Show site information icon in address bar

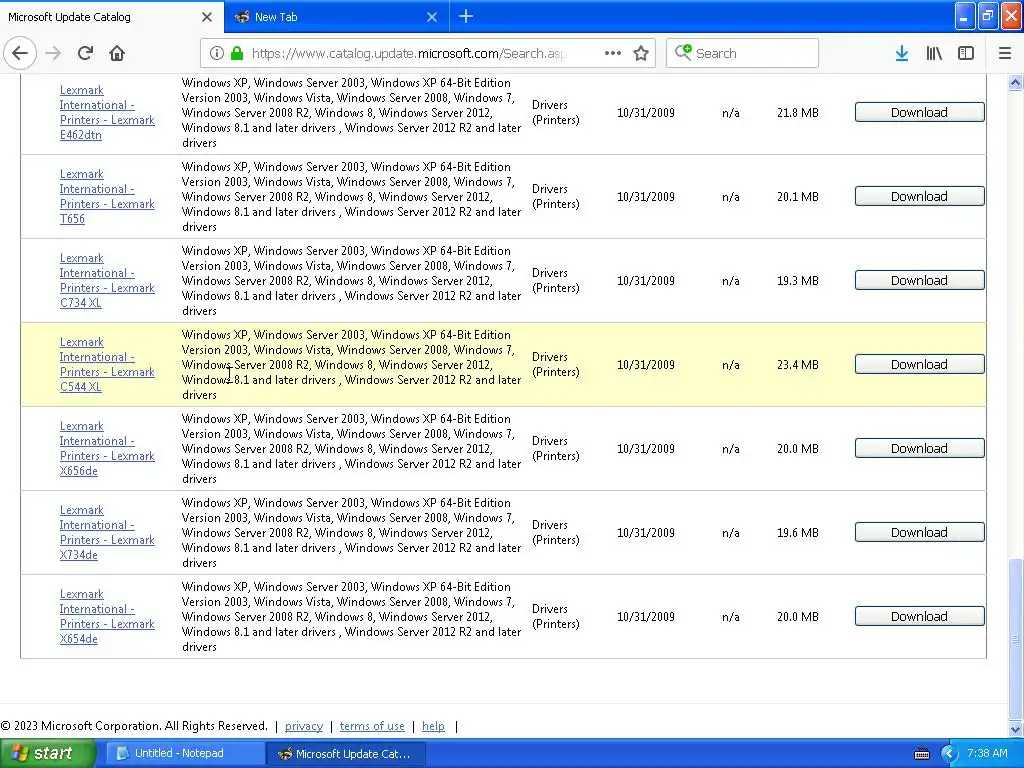pos(217,53)
